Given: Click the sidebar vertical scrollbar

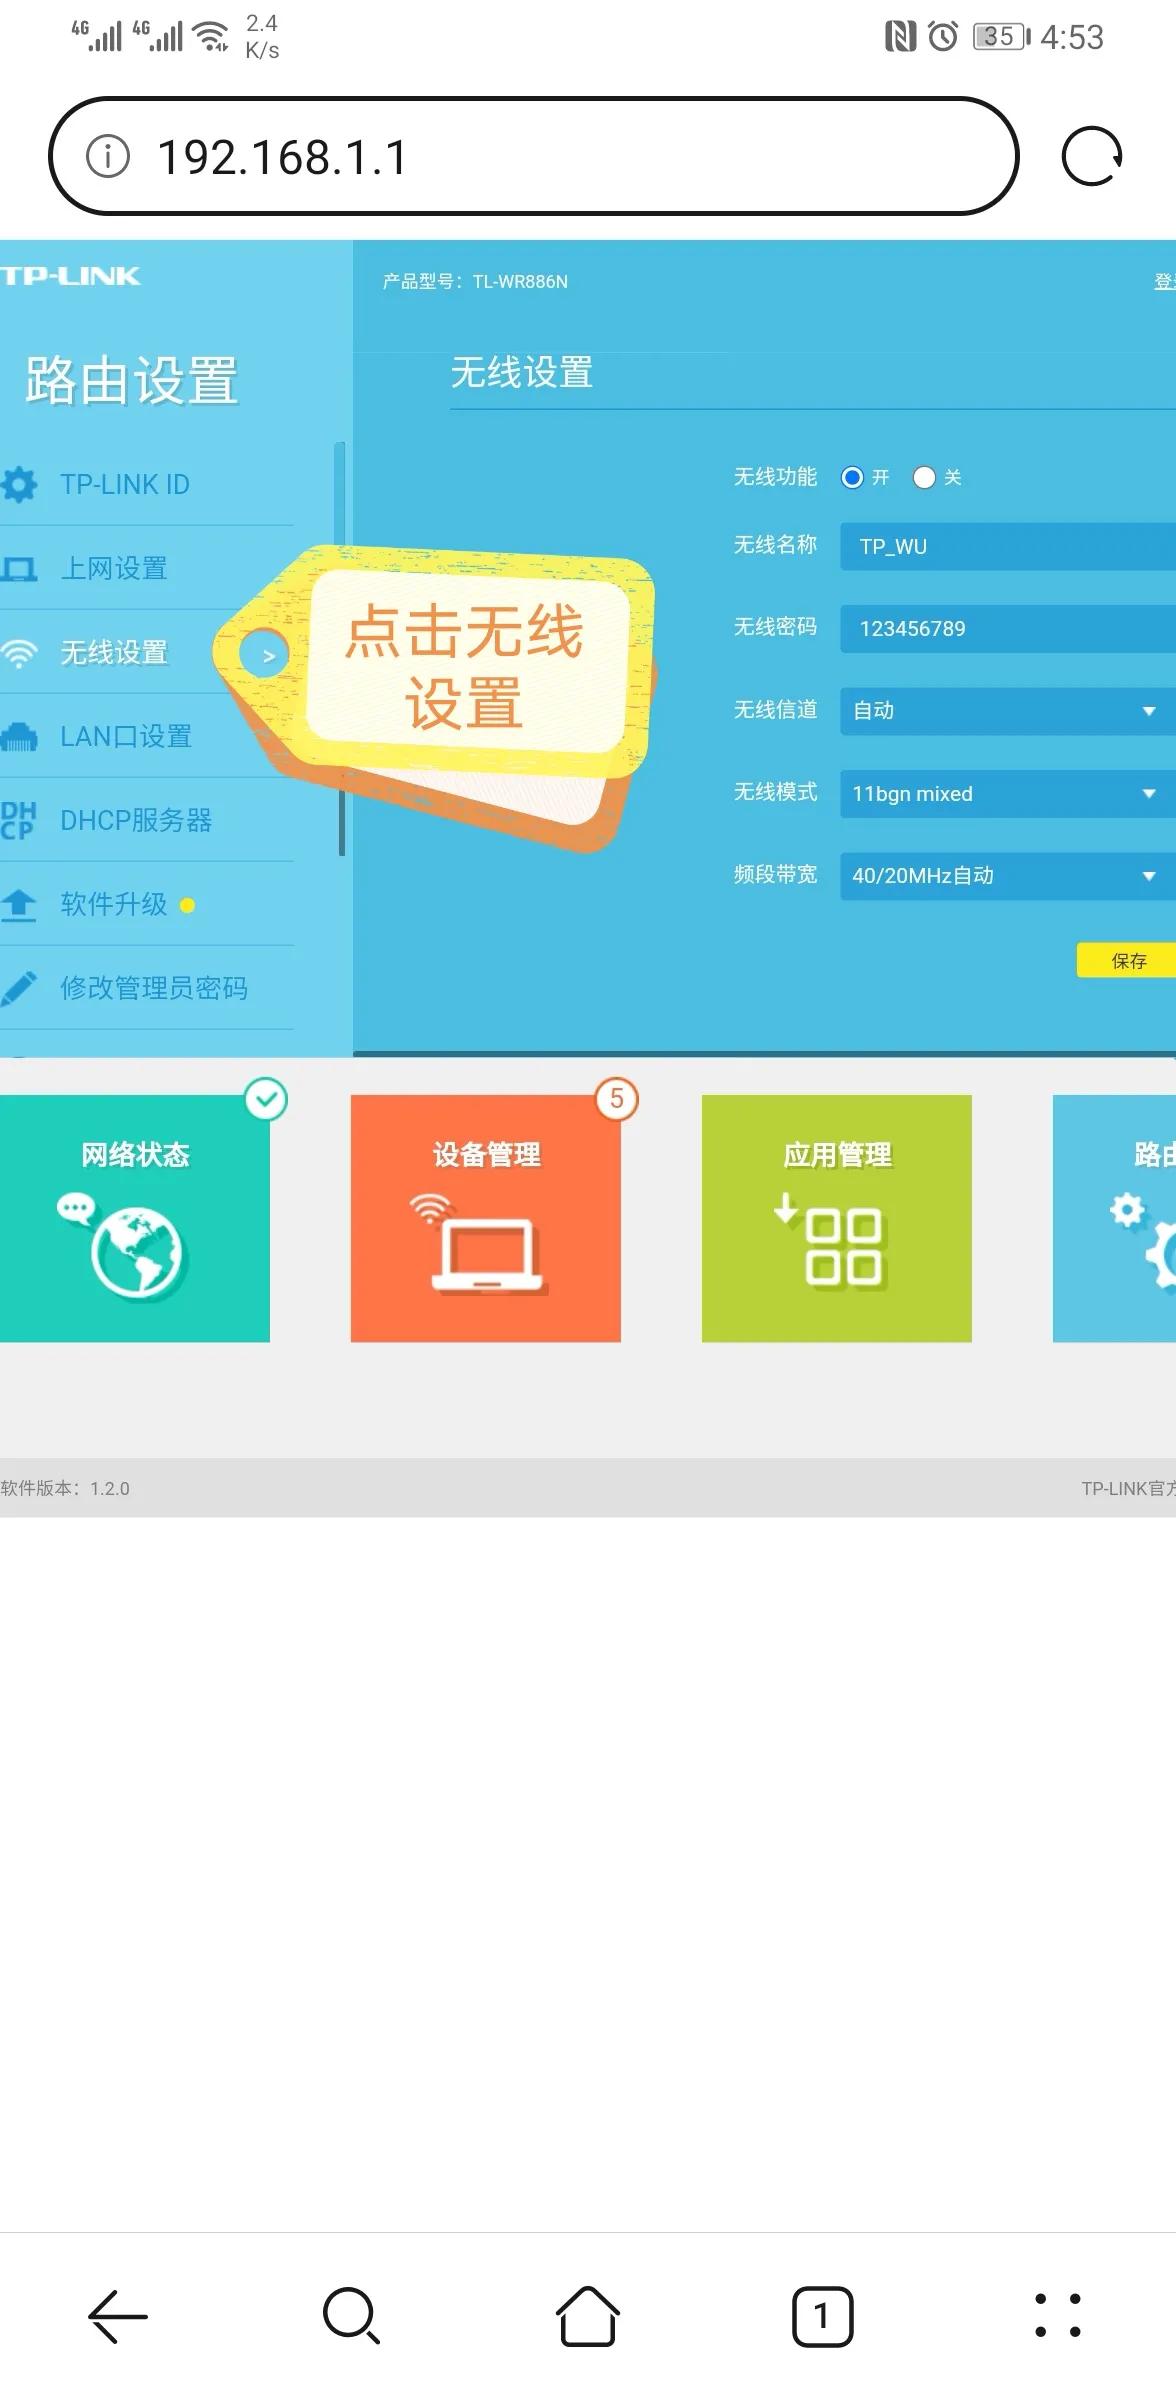Looking at the screenshot, I should pos(341,648).
